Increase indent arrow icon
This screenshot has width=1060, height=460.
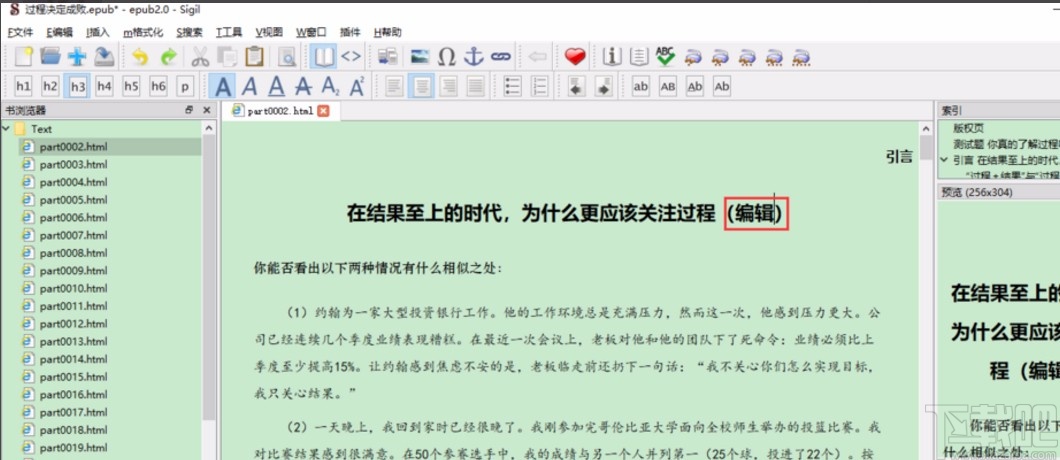[604, 87]
